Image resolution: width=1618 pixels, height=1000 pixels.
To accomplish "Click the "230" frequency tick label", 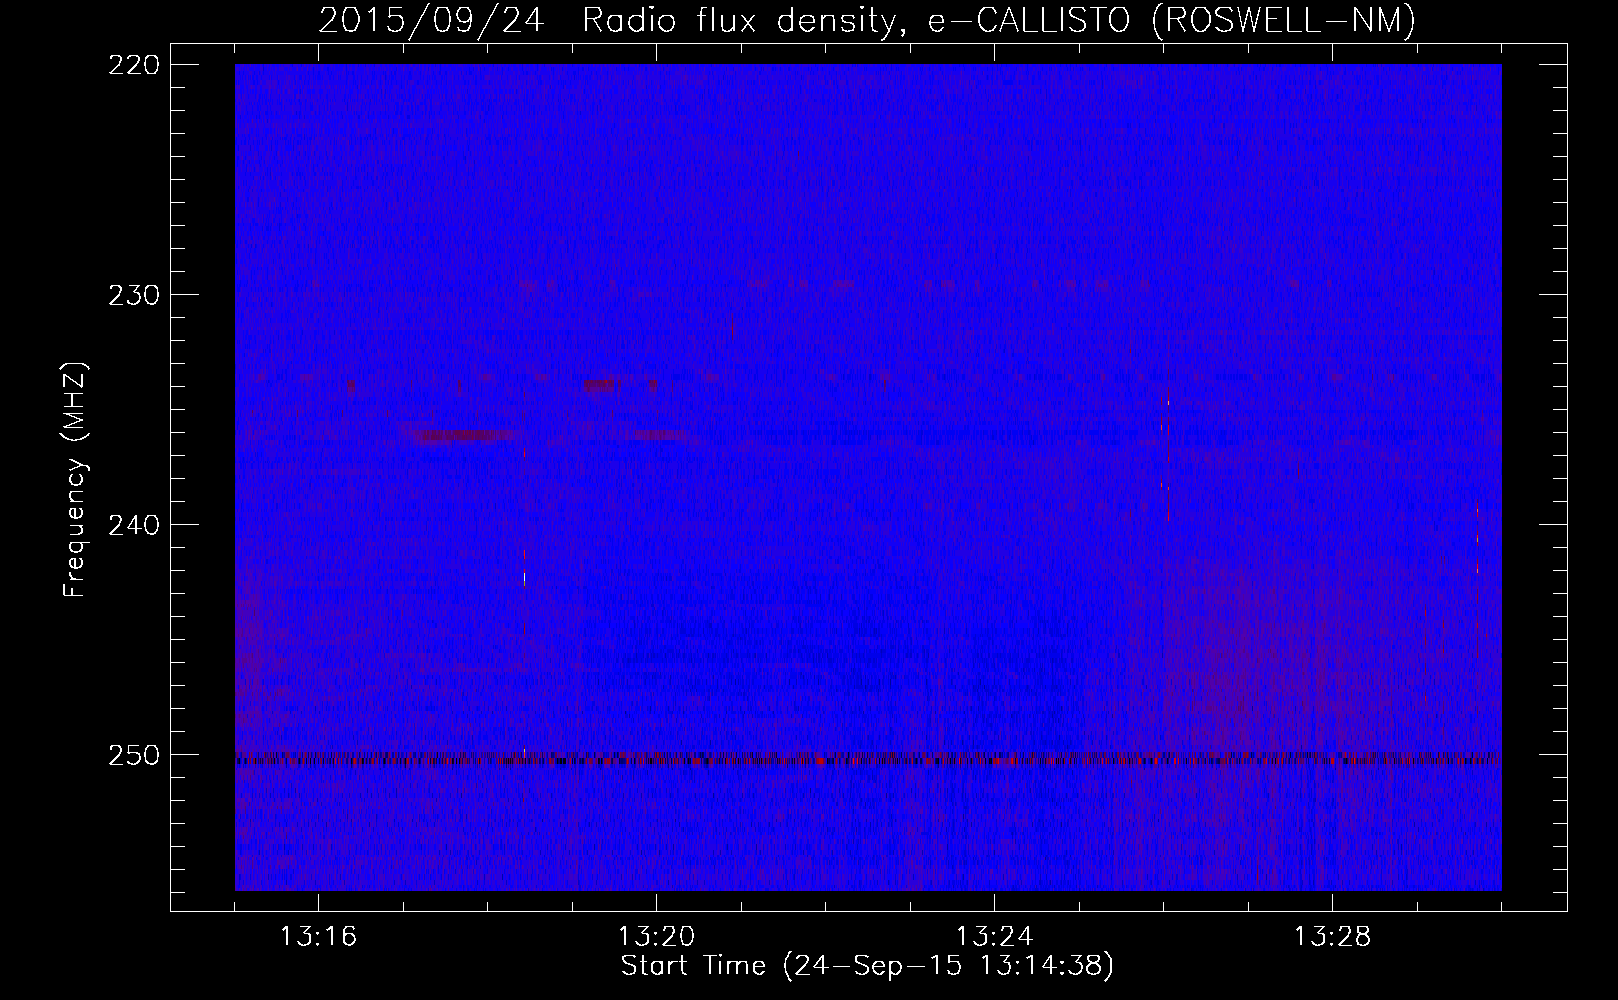I will pos(133,295).
